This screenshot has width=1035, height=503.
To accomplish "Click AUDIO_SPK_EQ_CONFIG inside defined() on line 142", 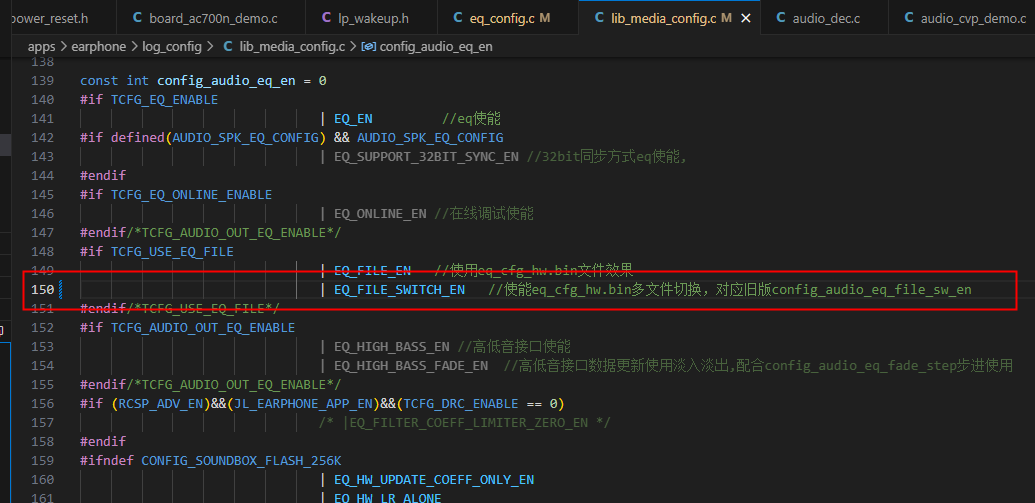I will 246,138.
